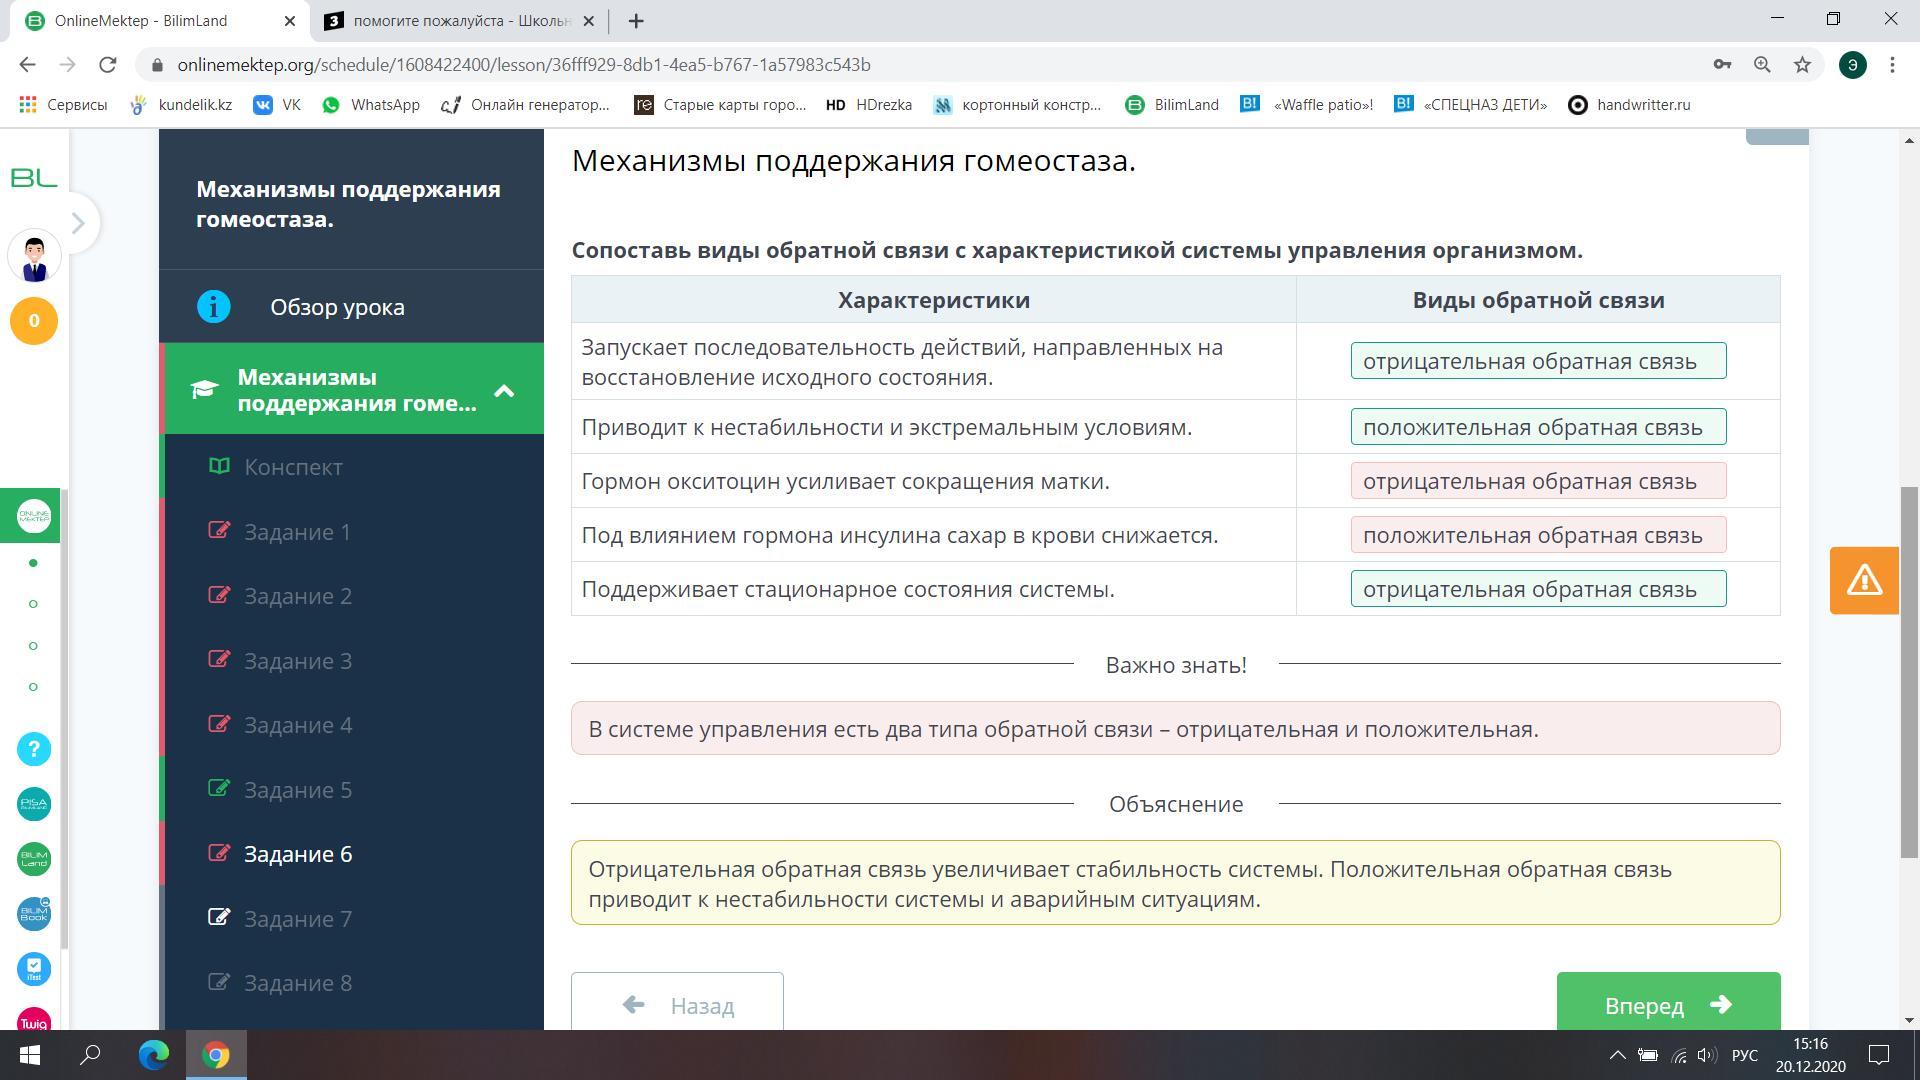Click the Обзор урока info icon
This screenshot has height=1080, width=1920.
click(213, 306)
